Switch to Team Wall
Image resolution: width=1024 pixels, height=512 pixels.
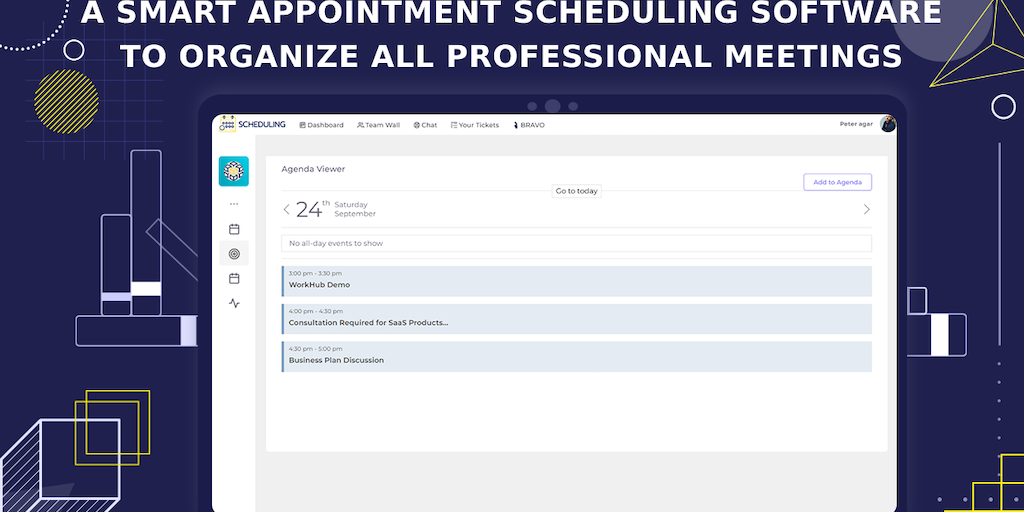pos(378,125)
